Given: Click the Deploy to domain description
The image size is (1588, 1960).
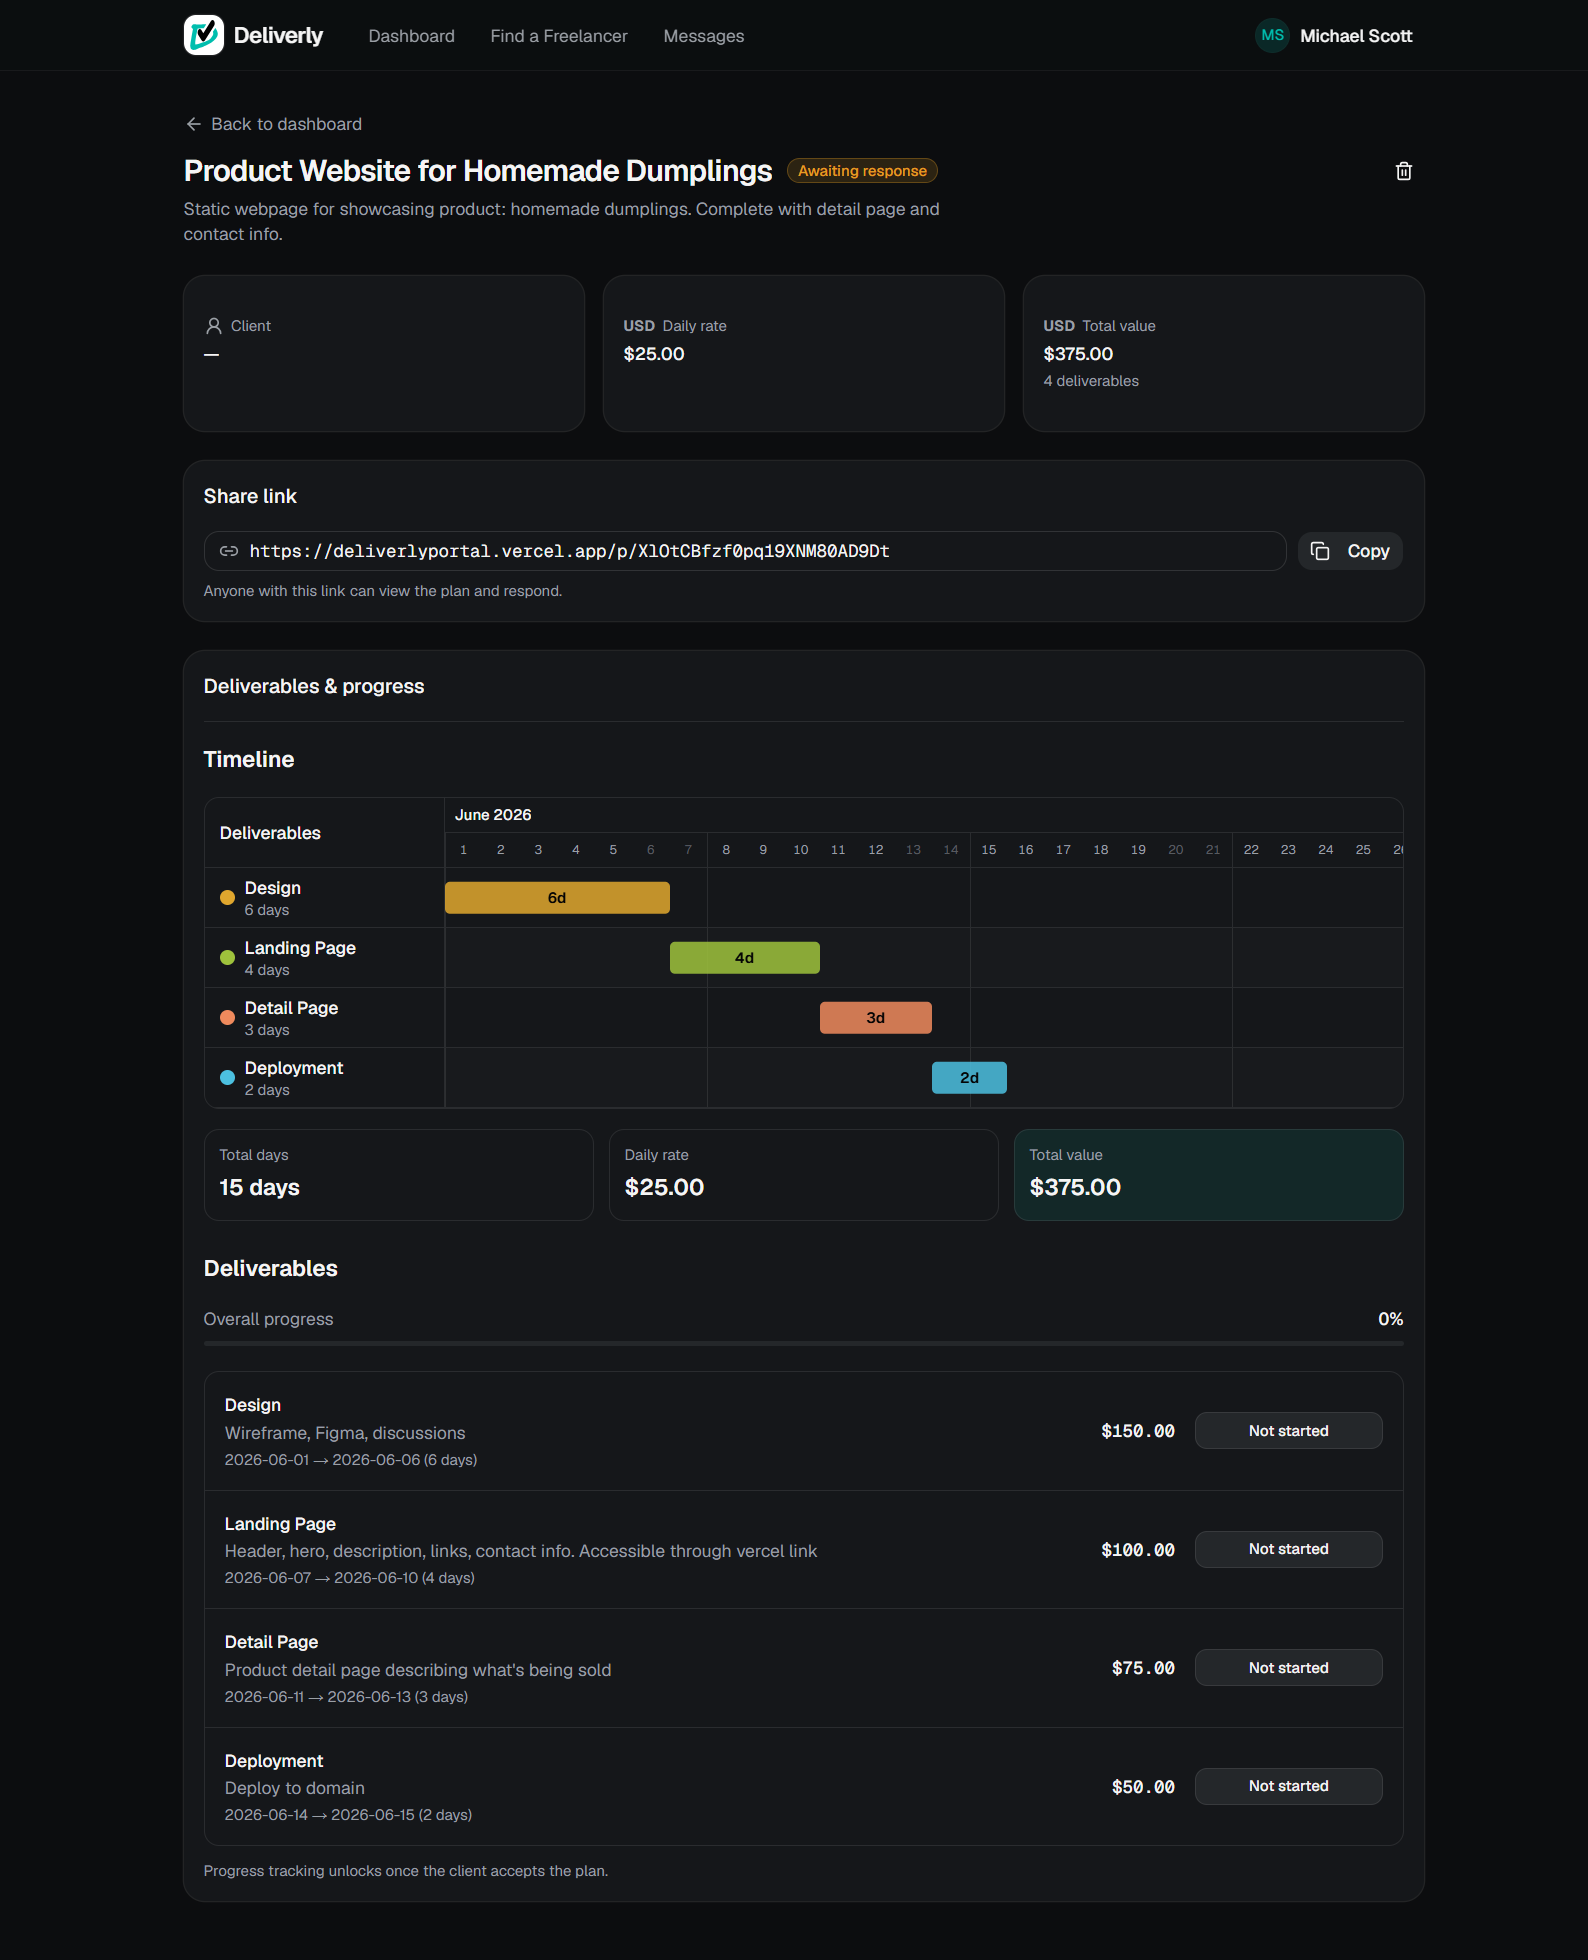Looking at the screenshot, I should coord(295,1788).
